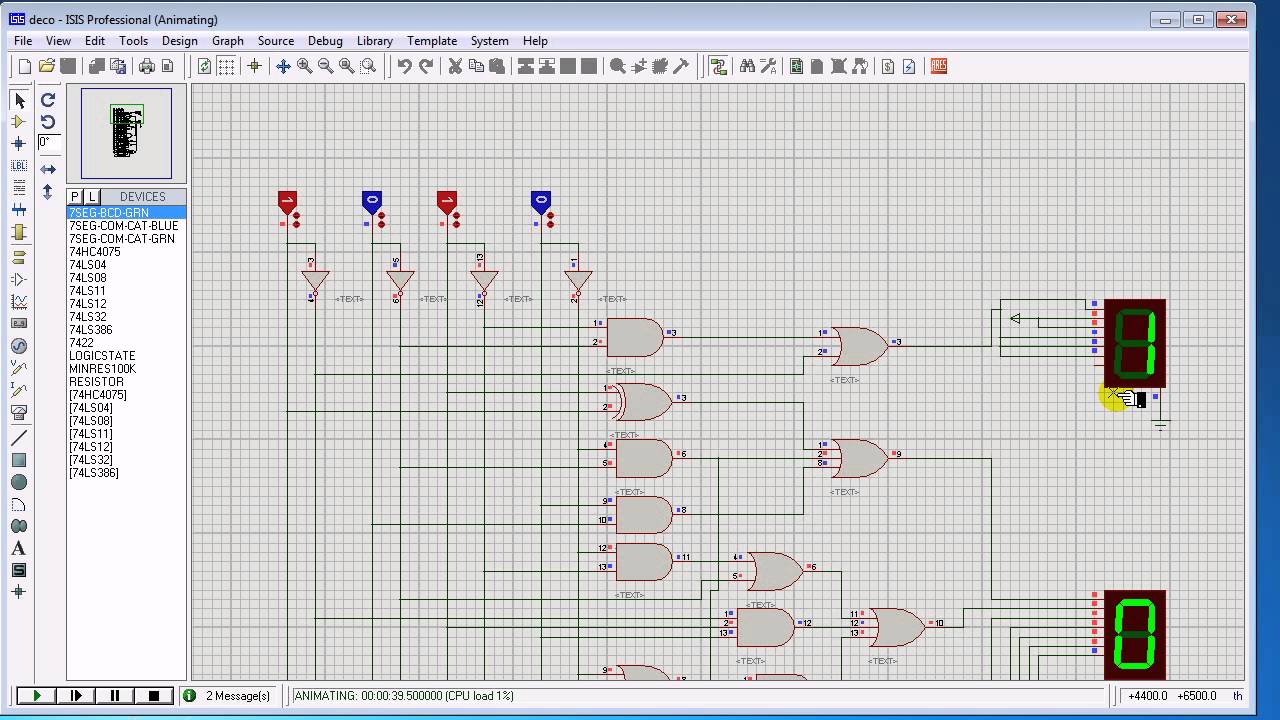
Task: Rotate anti-clockwise using the arrow icon
Action: coord(47,122)
